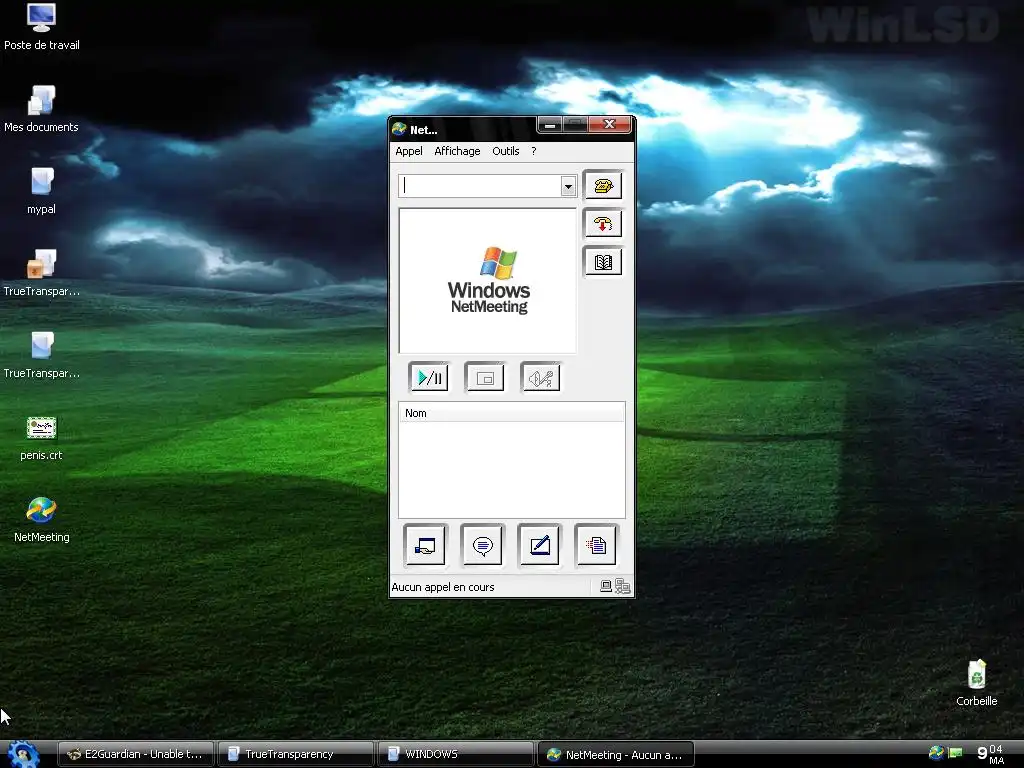Select Mes documents desktop icon
Viewport: 1024px width, 768px height.
41,109
